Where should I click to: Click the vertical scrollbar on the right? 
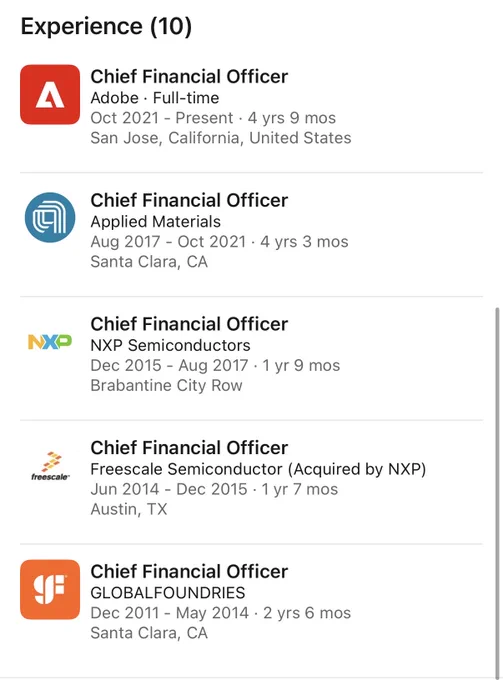point(497,492)
